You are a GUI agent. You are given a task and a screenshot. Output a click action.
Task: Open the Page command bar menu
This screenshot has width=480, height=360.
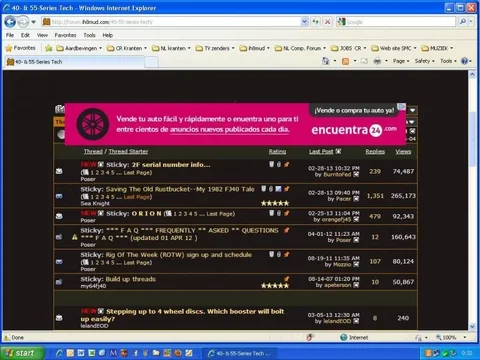pyautogui.click(x=401, y=61)
